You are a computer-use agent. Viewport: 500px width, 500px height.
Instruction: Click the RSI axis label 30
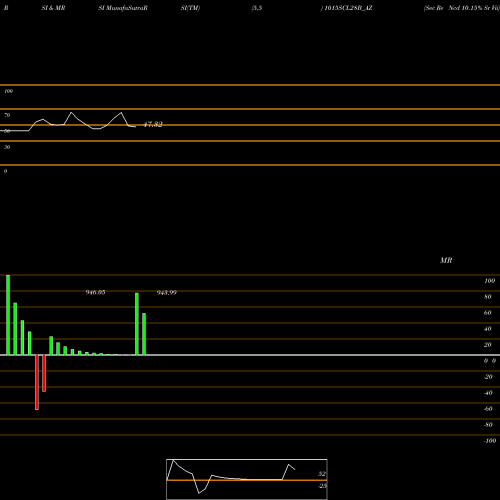click(7, 147)
